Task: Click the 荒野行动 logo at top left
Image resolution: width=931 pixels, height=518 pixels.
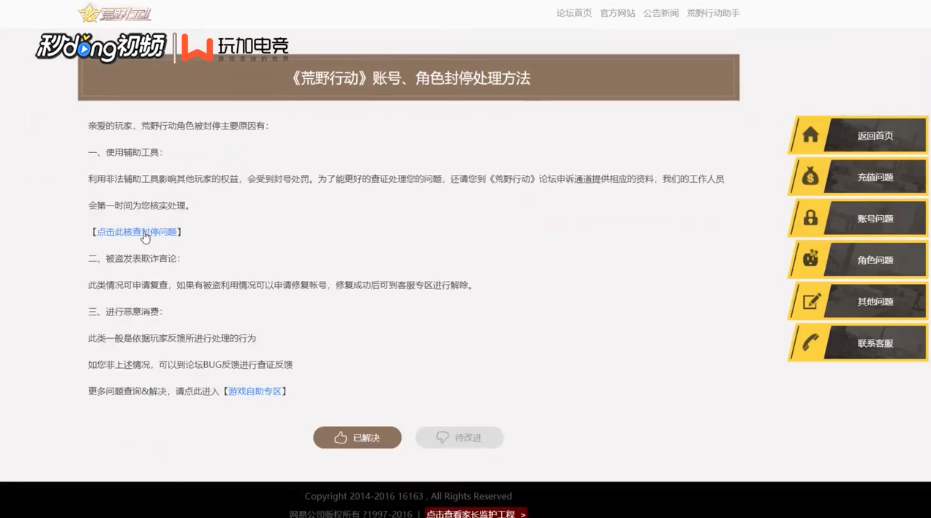Action: [x=115, y=12]
